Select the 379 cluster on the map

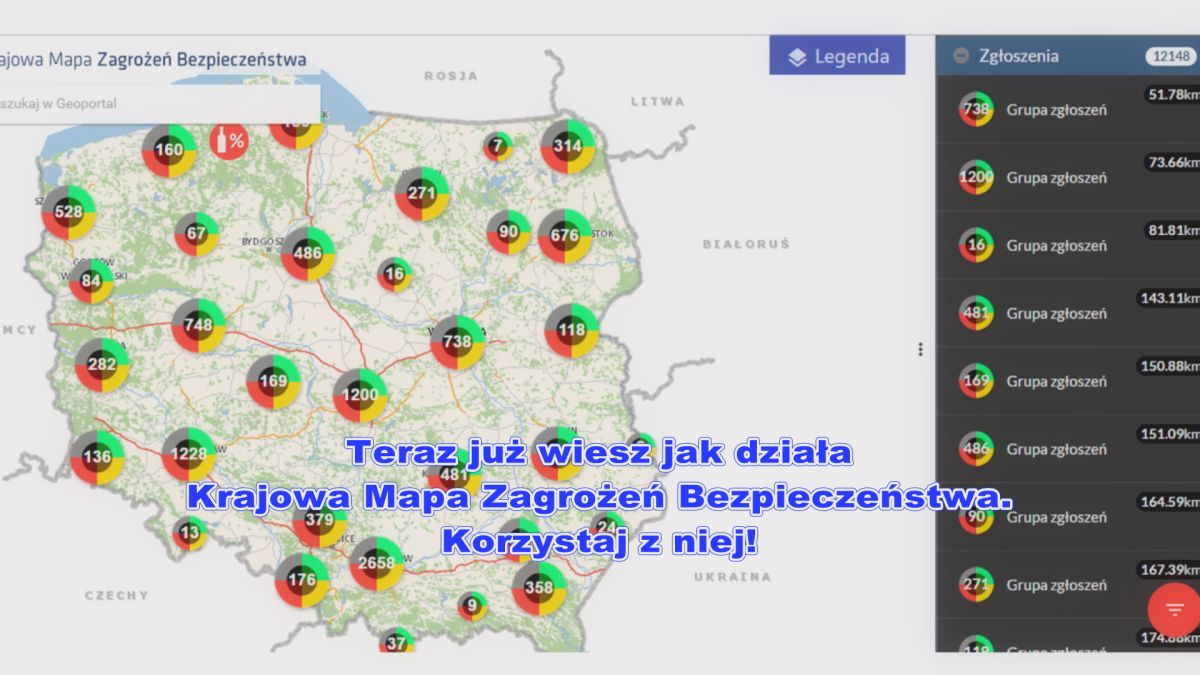tap(319, 520)
